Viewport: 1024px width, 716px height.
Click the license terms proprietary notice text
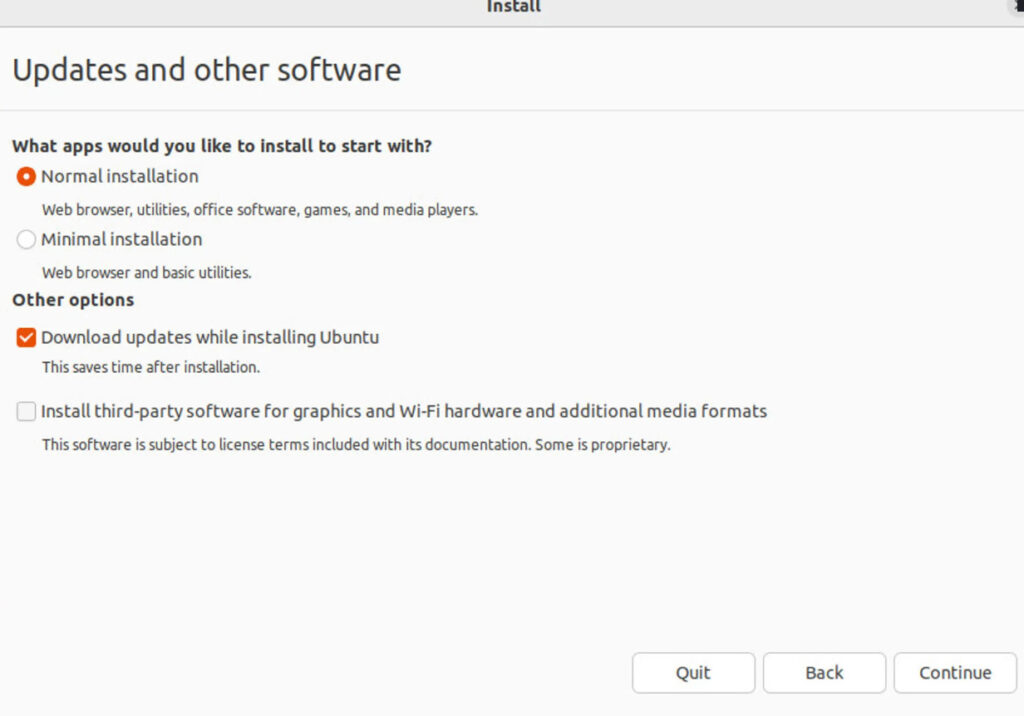tap(356, 444)
